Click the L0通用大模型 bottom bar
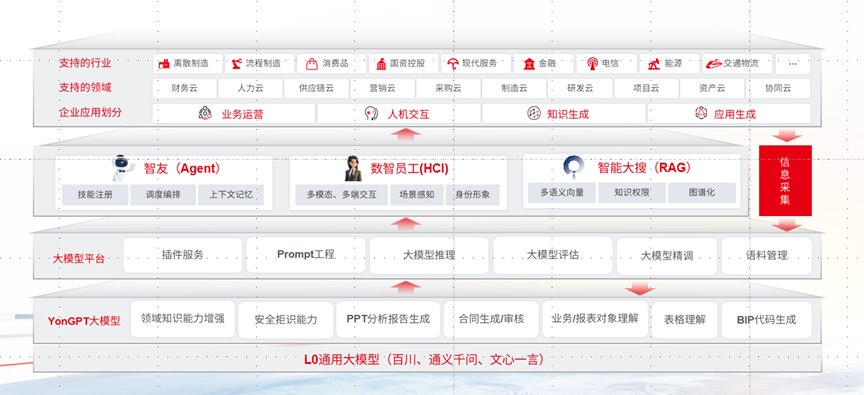Viewport: 864px width, 395px height. pyautogui.click(x=427, y=360)
